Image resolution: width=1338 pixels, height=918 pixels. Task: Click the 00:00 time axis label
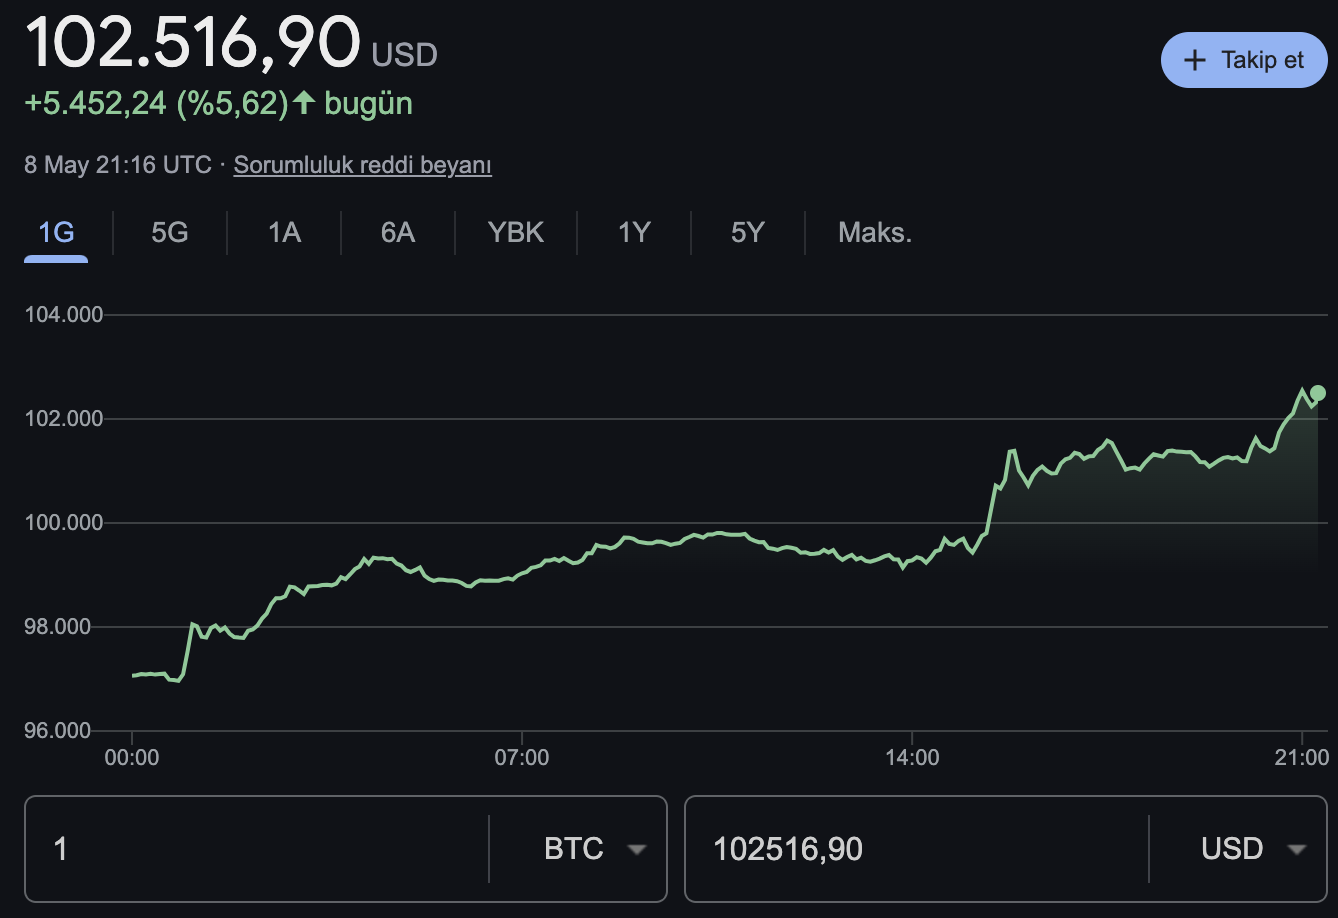(132, 758)
